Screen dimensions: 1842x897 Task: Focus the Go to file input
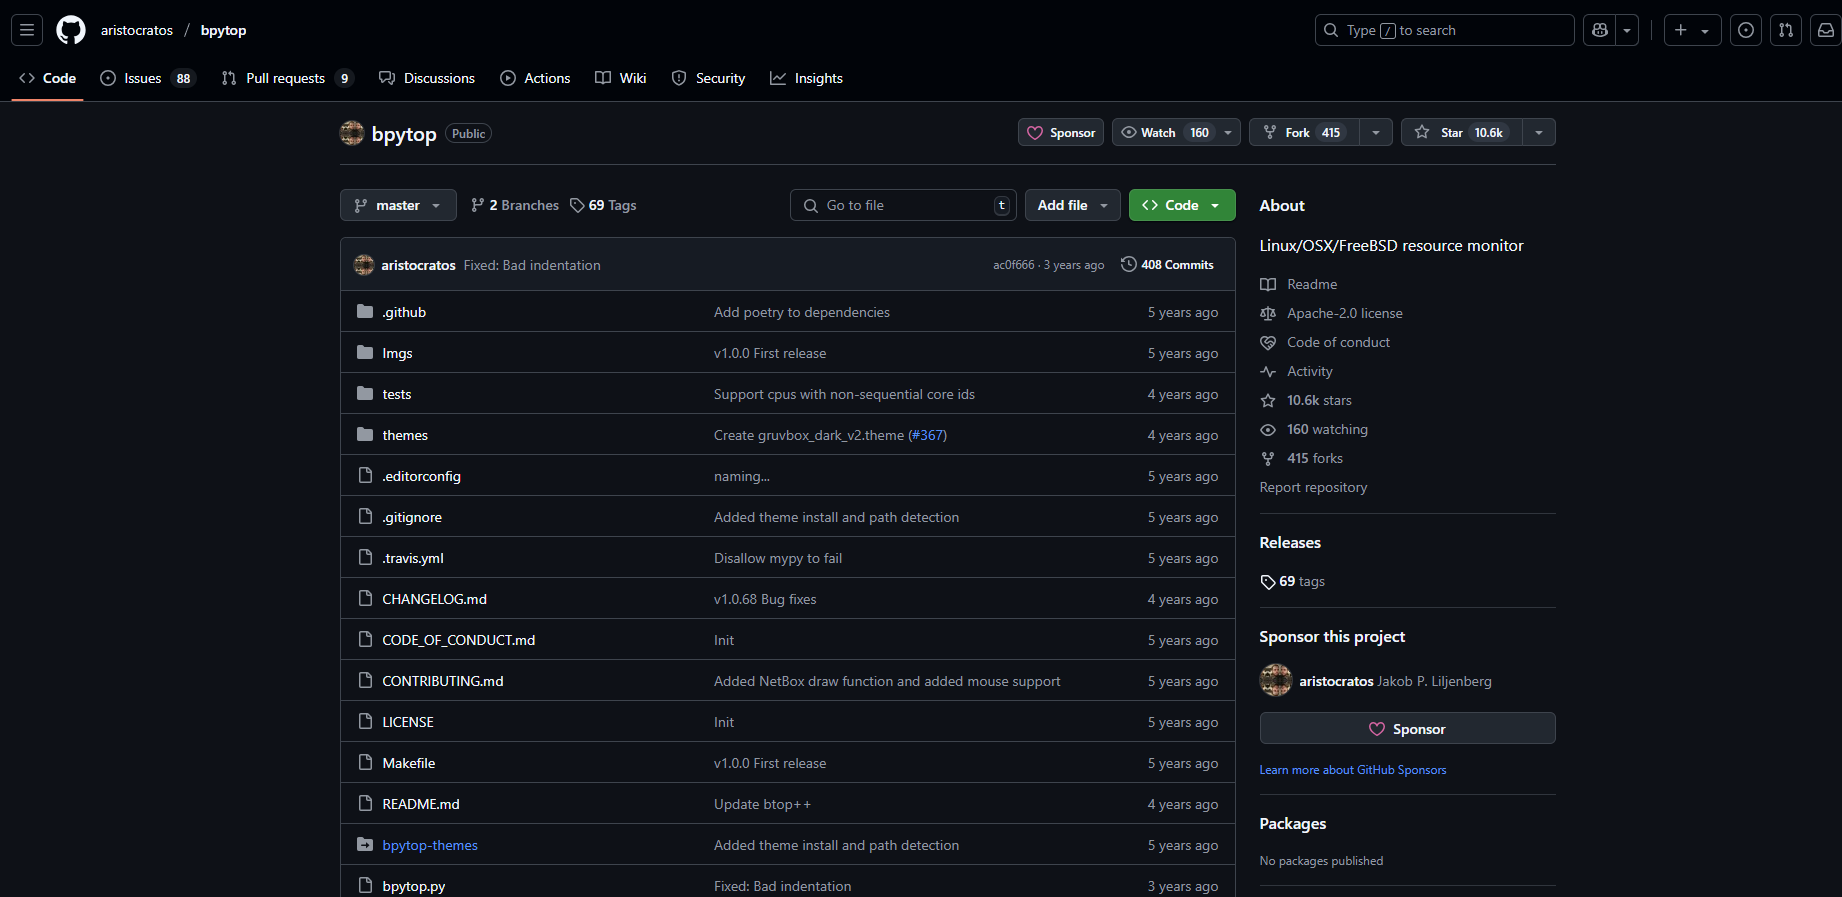pyautogui.click(x=903, y=205)
